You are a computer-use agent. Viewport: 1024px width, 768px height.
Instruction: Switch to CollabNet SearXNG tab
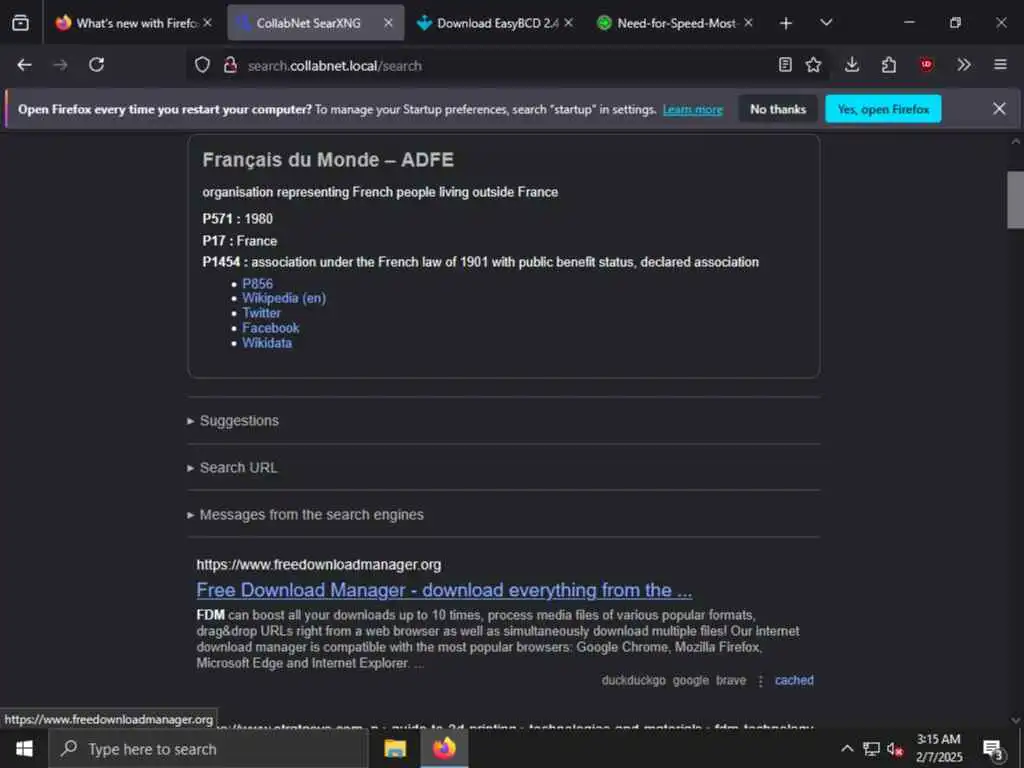(x=315, y=23)
